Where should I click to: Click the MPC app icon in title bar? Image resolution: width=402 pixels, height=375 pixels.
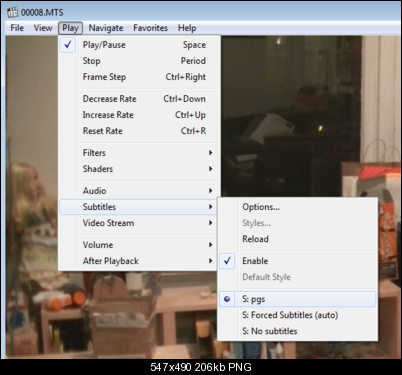tap(12, 12)
